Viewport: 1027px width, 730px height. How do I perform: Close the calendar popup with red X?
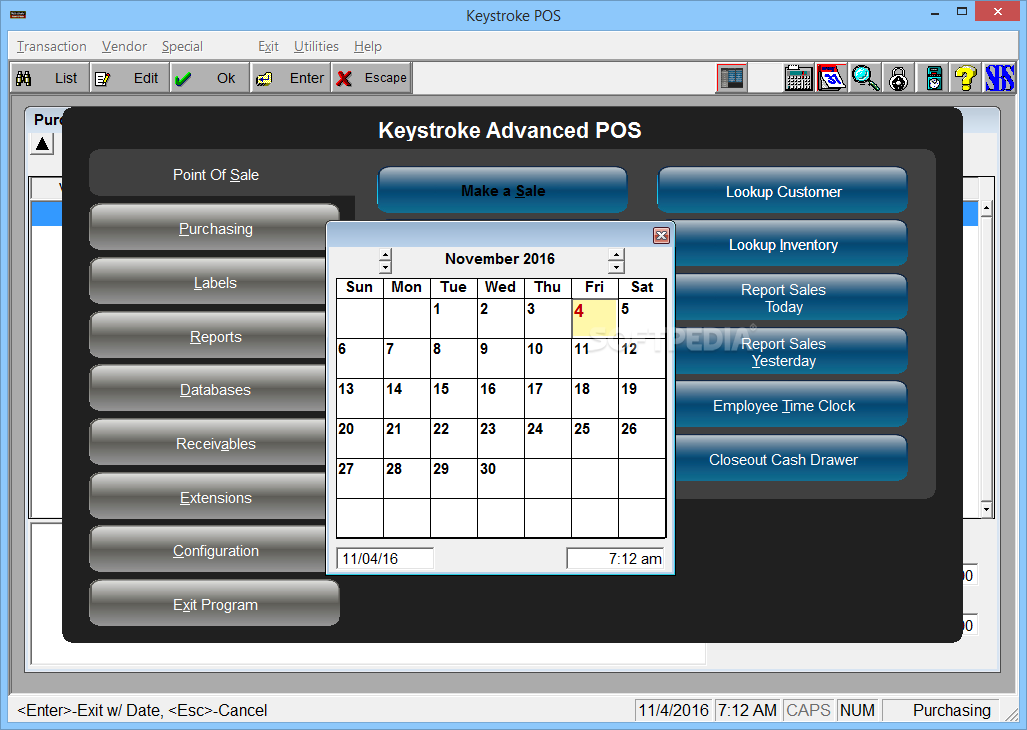(x=661, y=236)
